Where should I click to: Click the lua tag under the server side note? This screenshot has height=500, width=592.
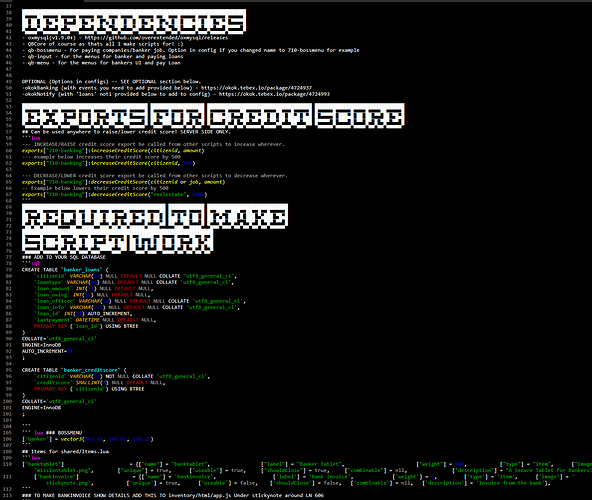click(x=35, y=138)
